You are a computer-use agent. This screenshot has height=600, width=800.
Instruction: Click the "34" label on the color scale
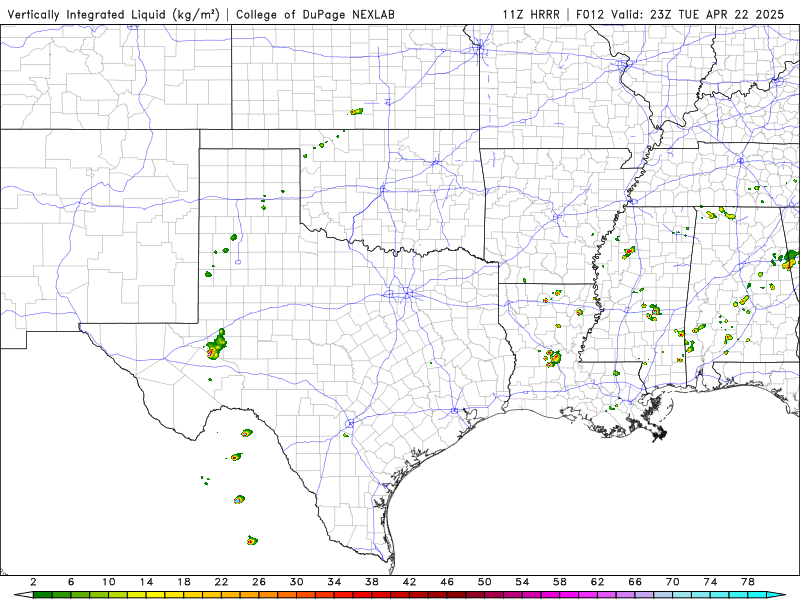[x=334, y=582]
